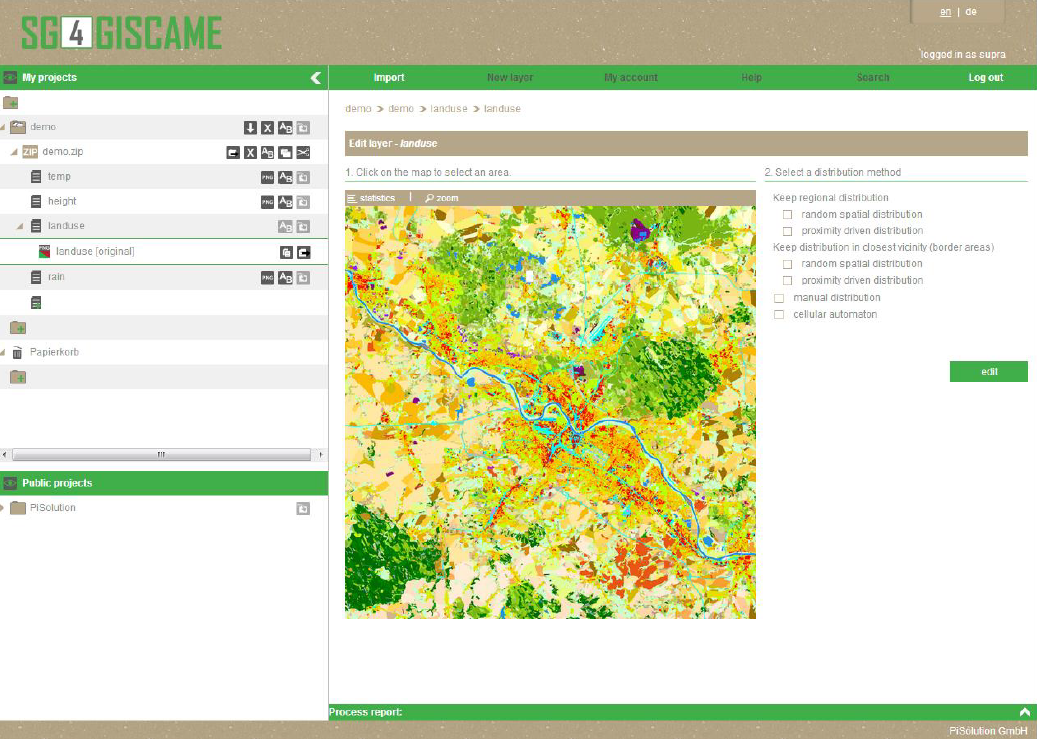Toggle the Papierkorb tree node triangle
The height and width of the screenshot is (739, 1037).
(x=3, y=353)
